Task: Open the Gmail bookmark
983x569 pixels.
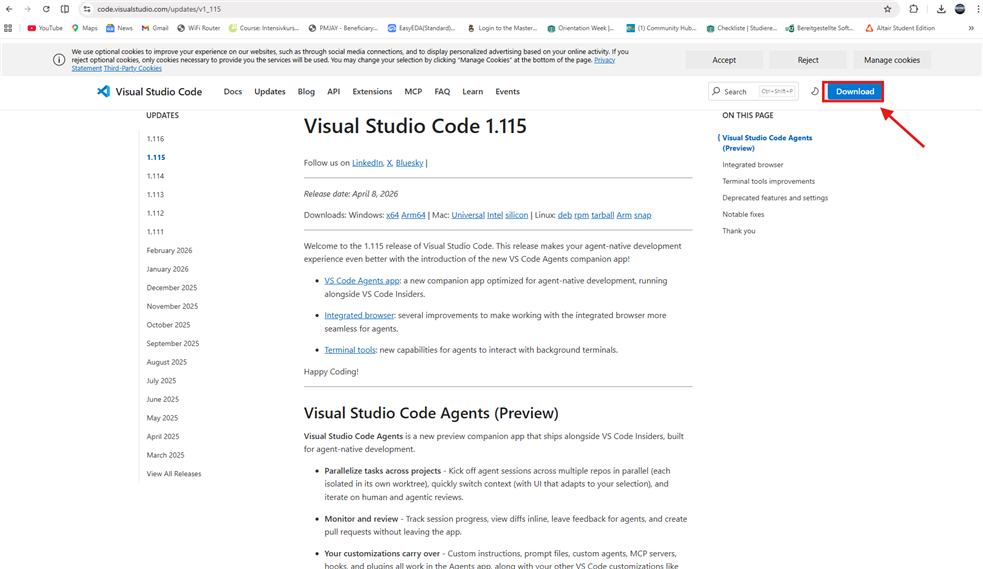Action: (155, 28)
